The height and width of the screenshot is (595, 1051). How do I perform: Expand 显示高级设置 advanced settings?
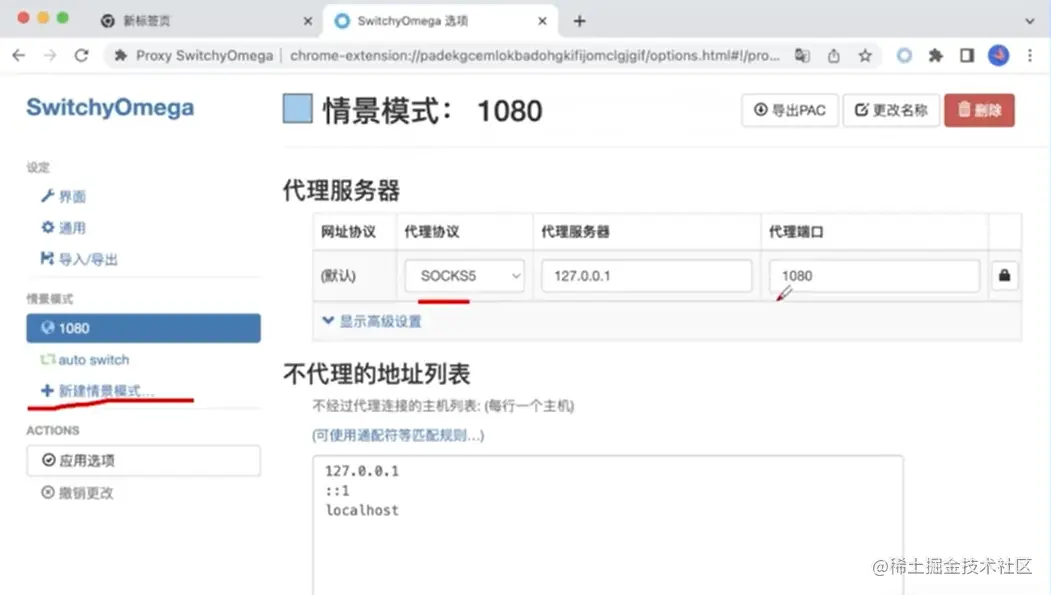click(372, 321)
